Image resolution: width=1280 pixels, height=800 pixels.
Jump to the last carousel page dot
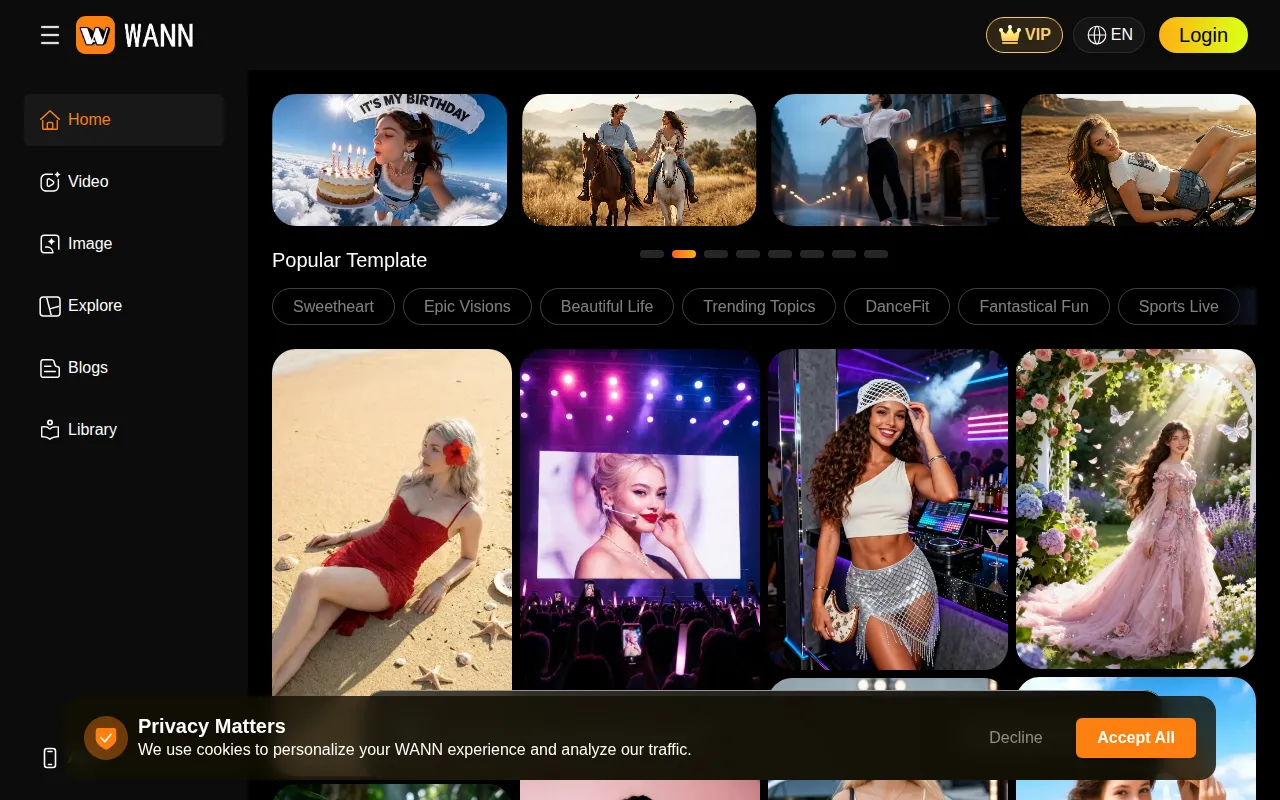pyautogui.click(x=876, y=254)
